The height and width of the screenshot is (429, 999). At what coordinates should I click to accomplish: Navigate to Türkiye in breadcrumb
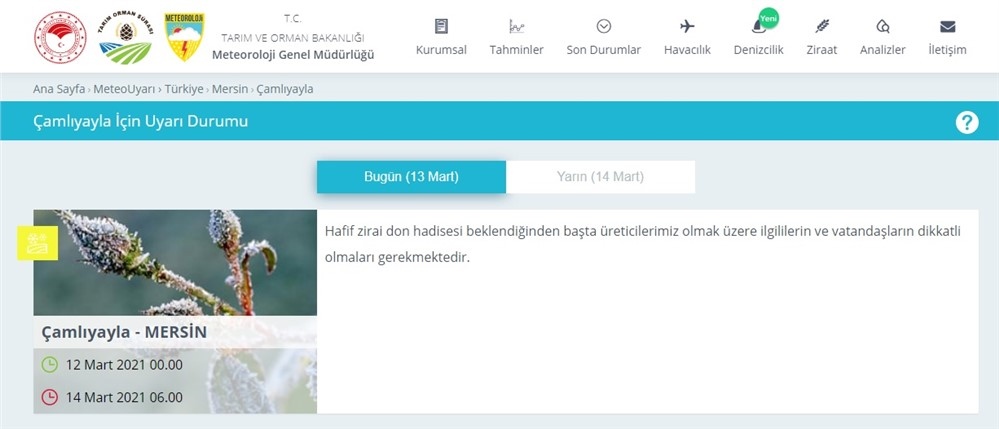(x=184, y=89)
